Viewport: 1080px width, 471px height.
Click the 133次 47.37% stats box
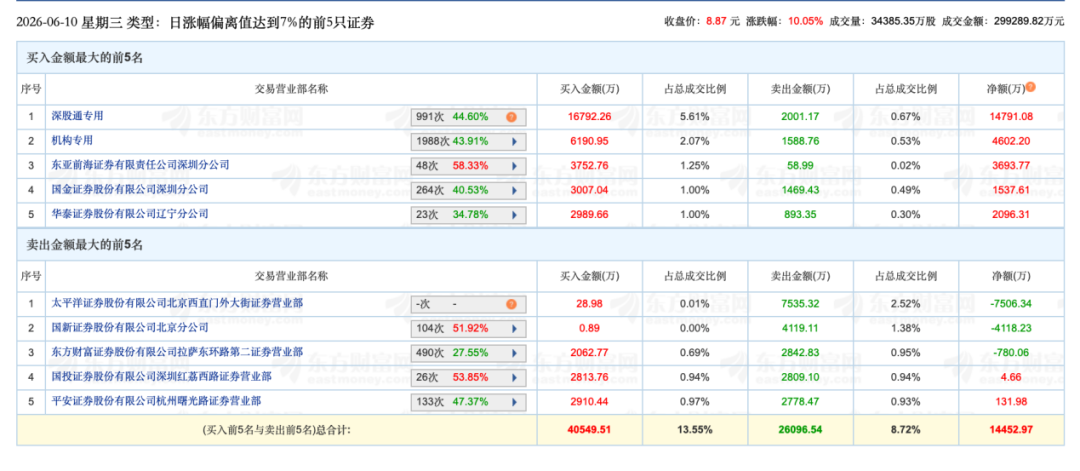[x=468, y=401]
